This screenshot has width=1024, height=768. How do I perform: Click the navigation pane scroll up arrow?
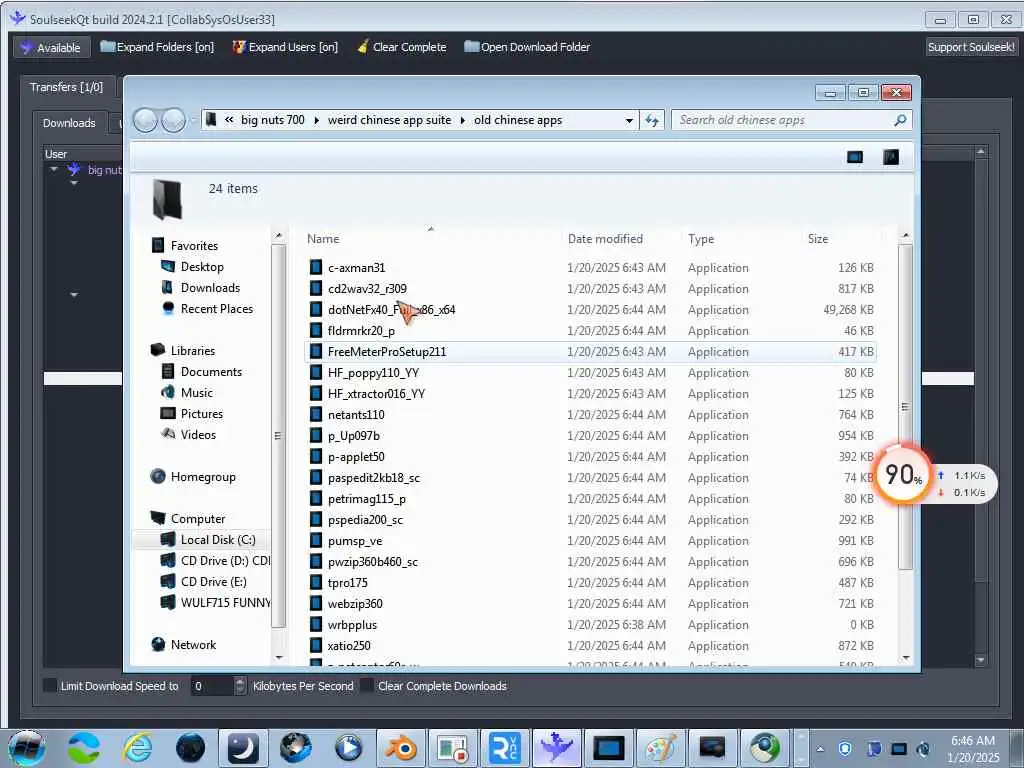tap(279, 235)
